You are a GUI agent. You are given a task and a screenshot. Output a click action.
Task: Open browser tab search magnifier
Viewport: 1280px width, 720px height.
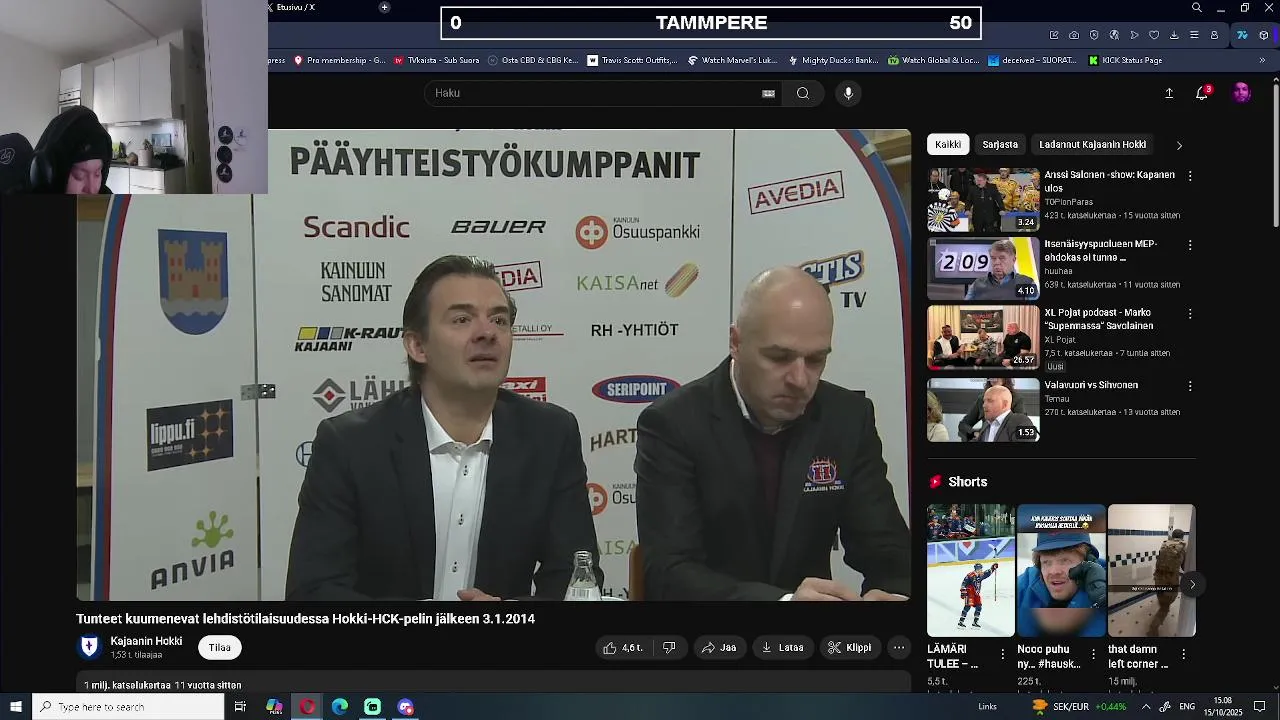click(1197, 8)
